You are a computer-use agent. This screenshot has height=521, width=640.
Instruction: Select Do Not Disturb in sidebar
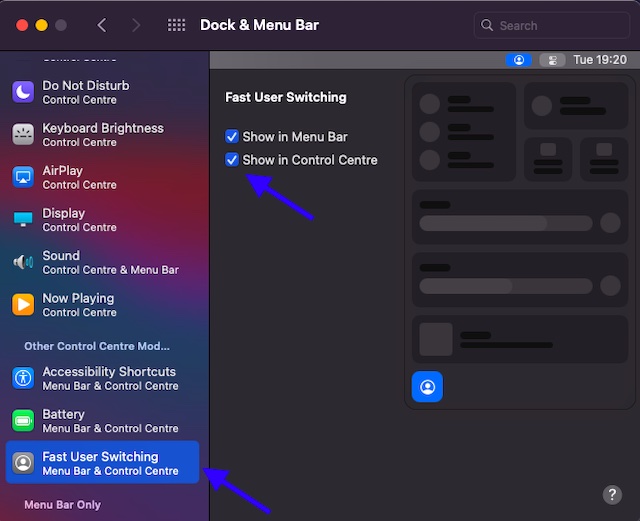click(x=102, y=92)
